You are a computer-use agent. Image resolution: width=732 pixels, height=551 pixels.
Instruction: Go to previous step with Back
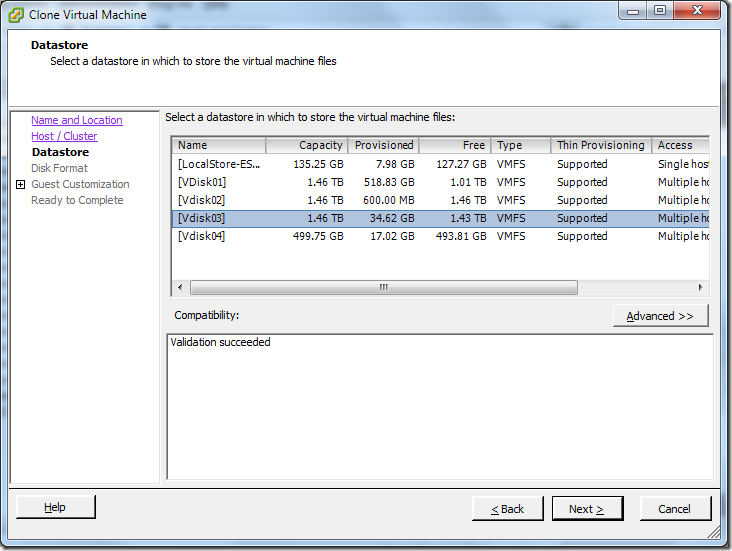(507, 509)
